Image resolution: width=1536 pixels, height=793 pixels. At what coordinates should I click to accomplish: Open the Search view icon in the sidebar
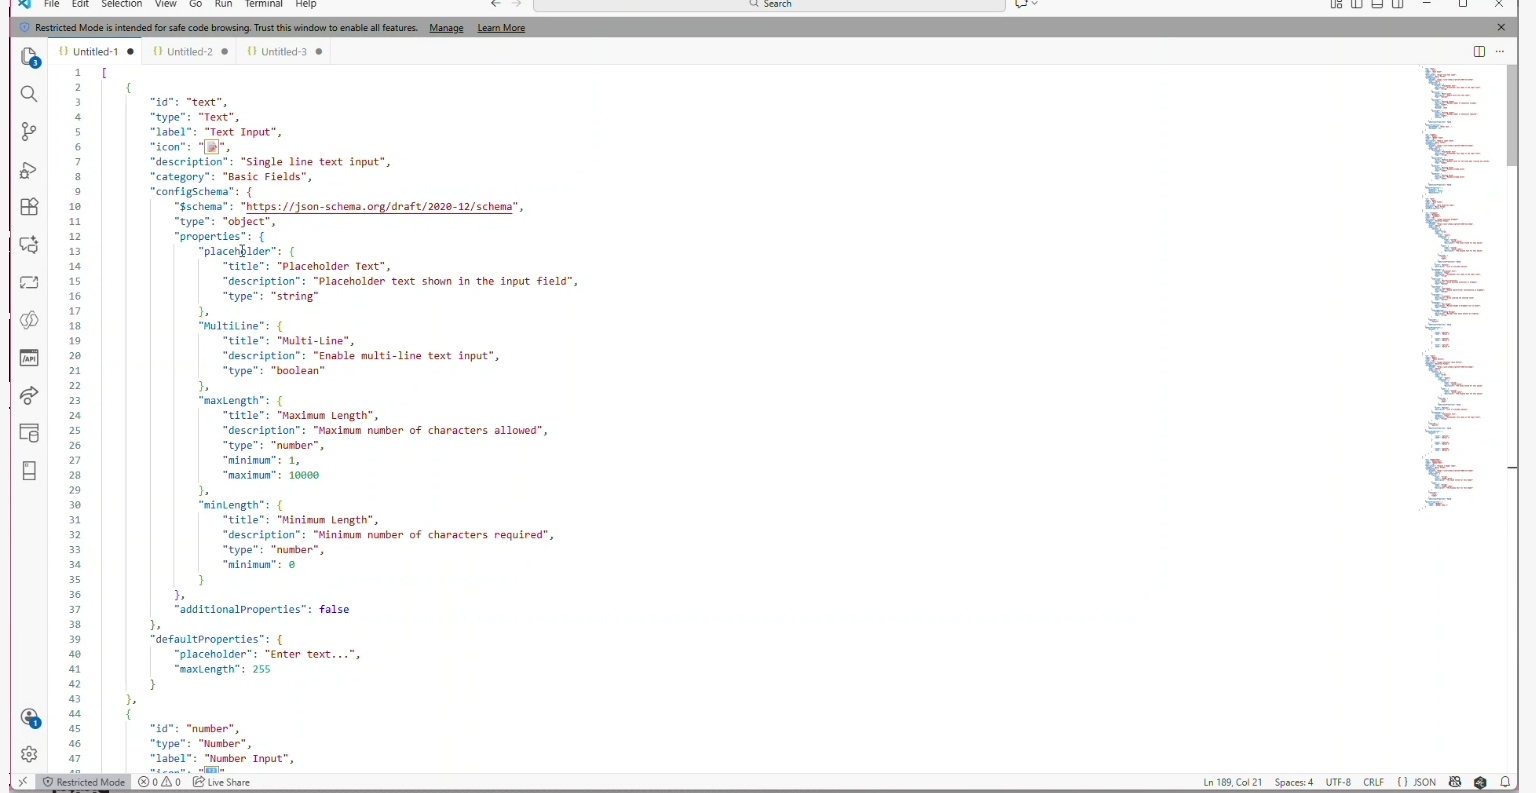coord(29,95)
